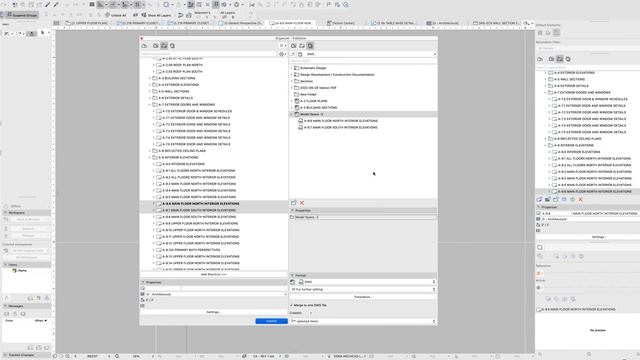This screenshot has width=640, height=360.
Task: Click the second icon in Navigator bottom toolbar
Action: 547,199
